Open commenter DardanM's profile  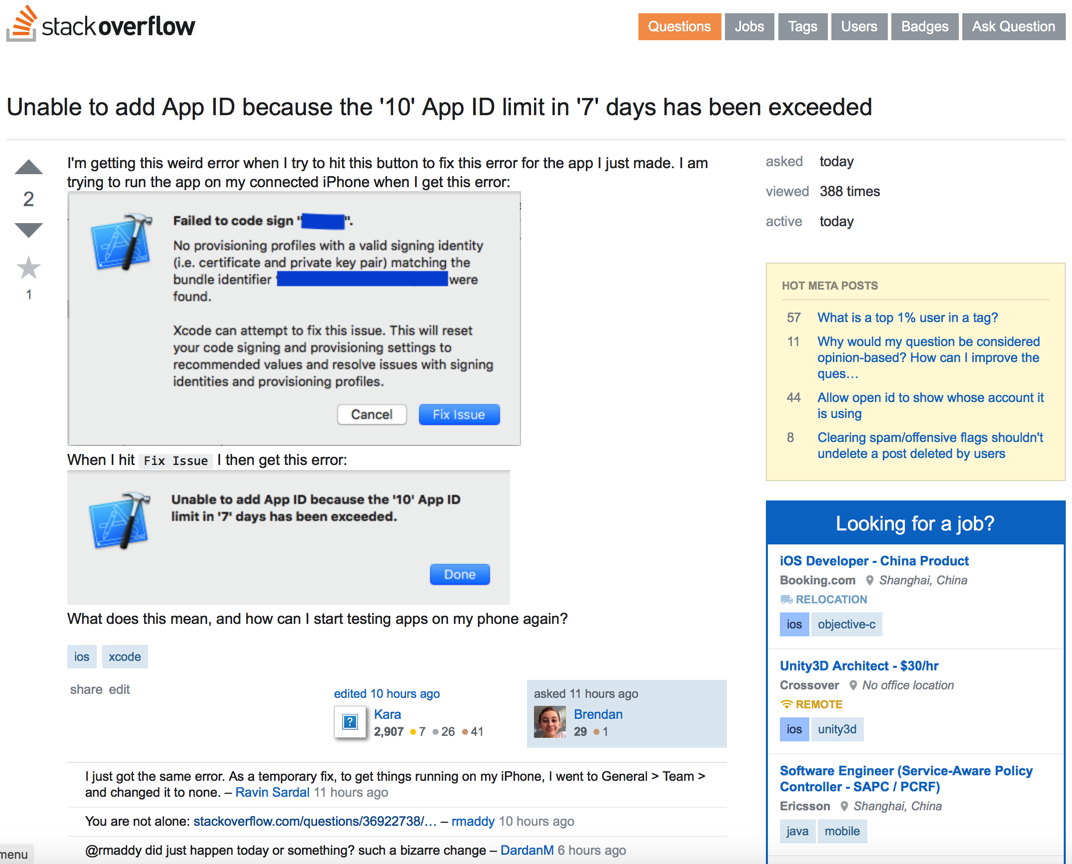pos(527,850)
